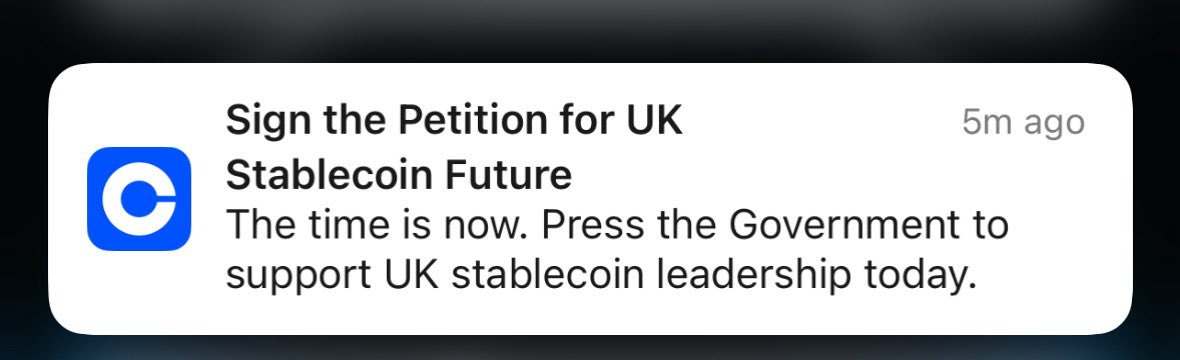The width and height of the screenshot is (1180, 360).
Task: Click the word 'leadership' in body text
Action: pyautogui.click(x=753, y=277)
